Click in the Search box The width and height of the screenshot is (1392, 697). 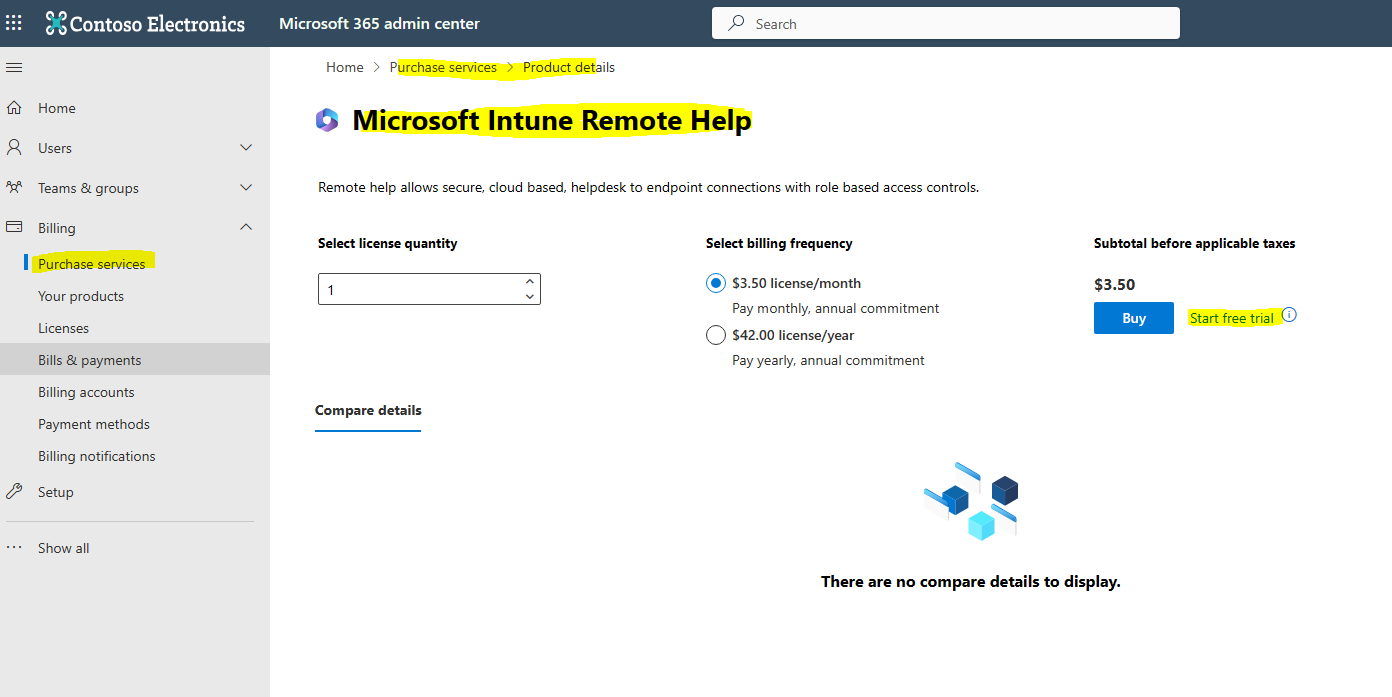click(946, 23)
